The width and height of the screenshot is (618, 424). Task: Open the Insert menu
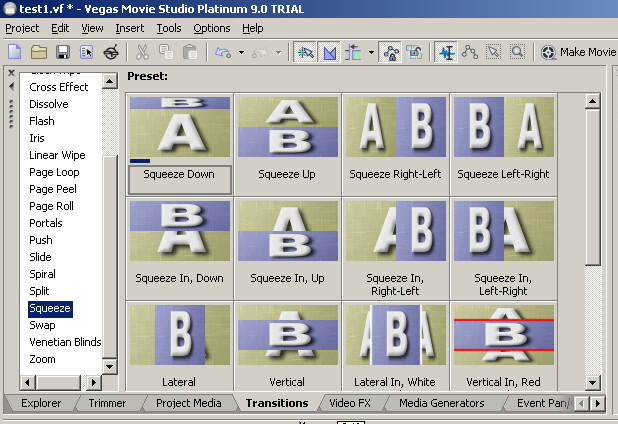(130, 28)
